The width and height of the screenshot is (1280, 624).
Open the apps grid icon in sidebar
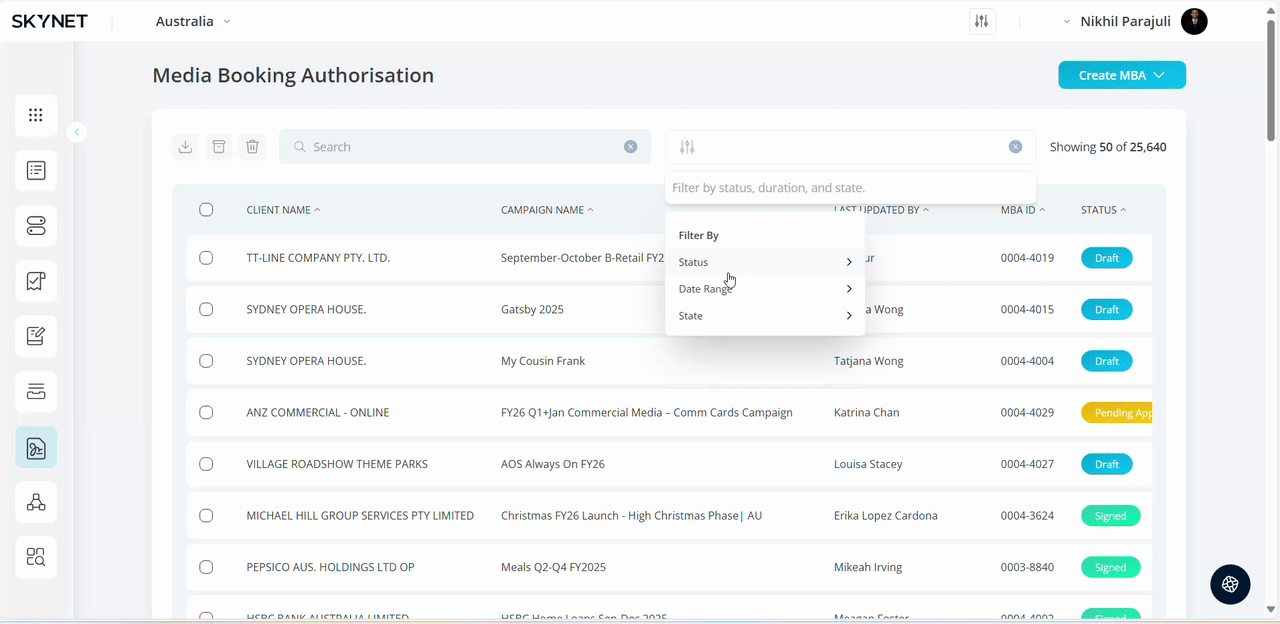(36, 115)
